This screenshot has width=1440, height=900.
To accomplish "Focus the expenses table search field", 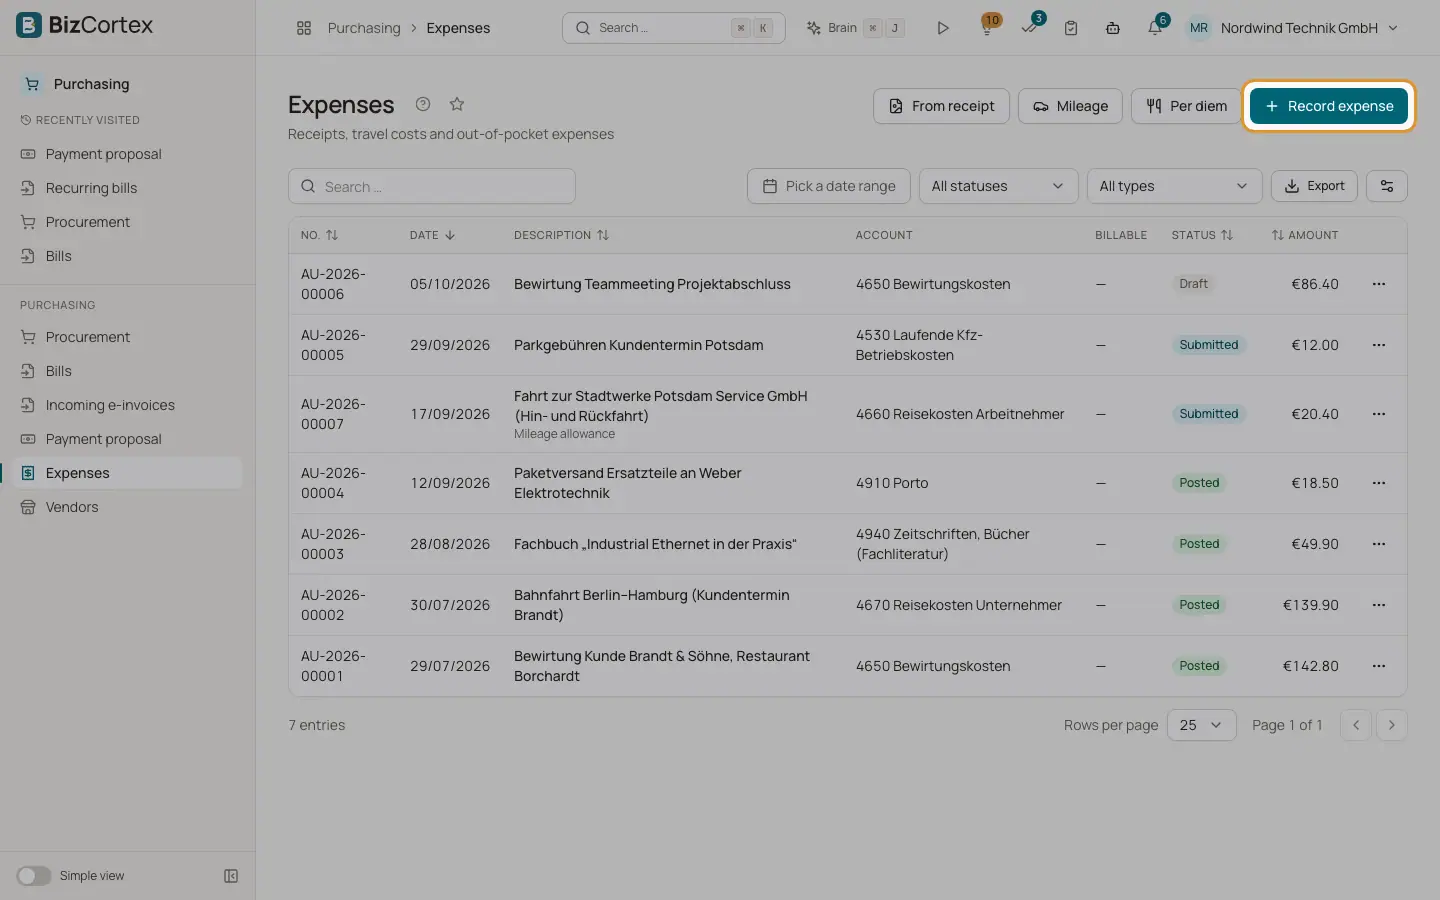I will (432, 186).
